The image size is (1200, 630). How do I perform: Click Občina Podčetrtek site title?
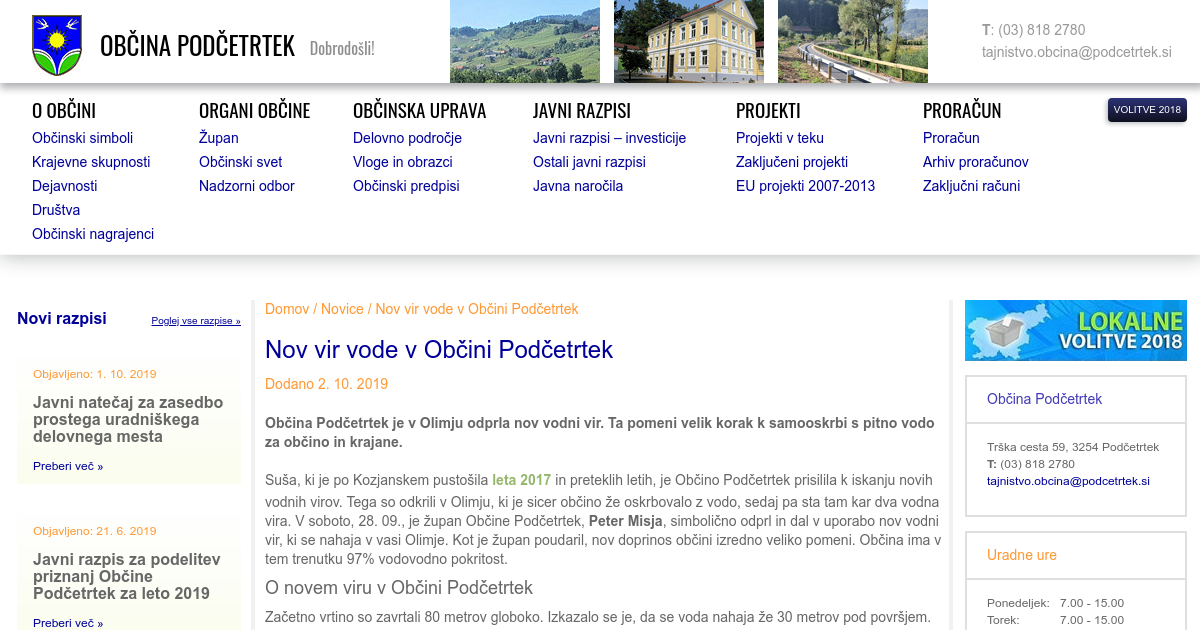tap(197, 46)
